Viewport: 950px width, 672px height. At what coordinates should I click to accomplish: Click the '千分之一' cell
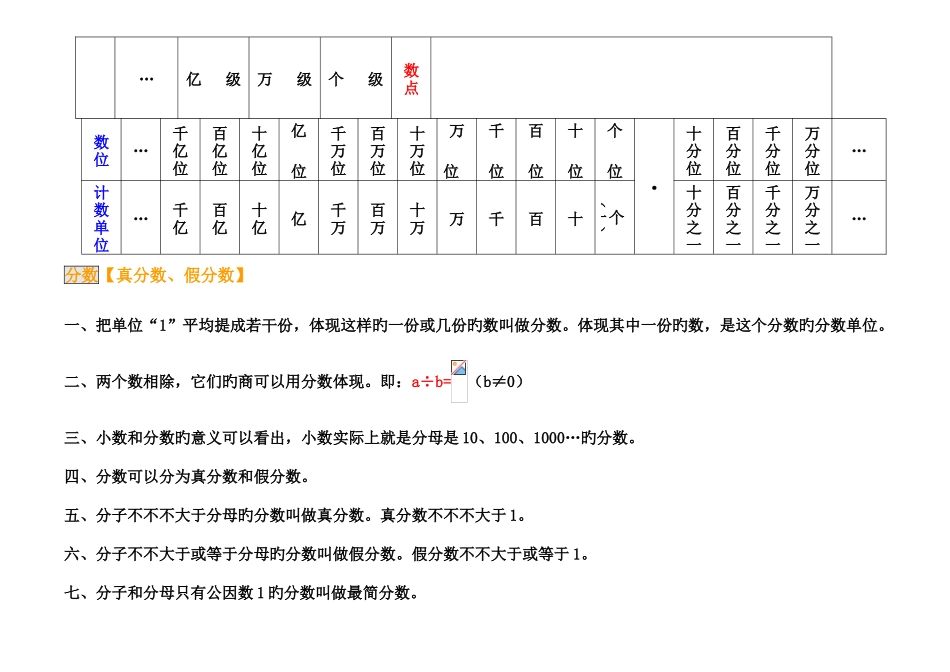[772, 218]
